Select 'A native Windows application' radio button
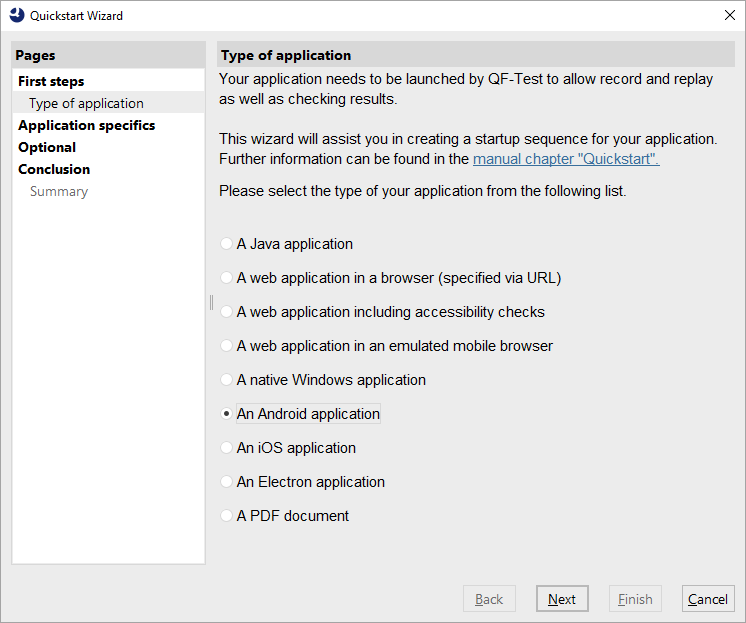Image resolution: width=746 pixels, height=623 pixels. tap(227, 380)
